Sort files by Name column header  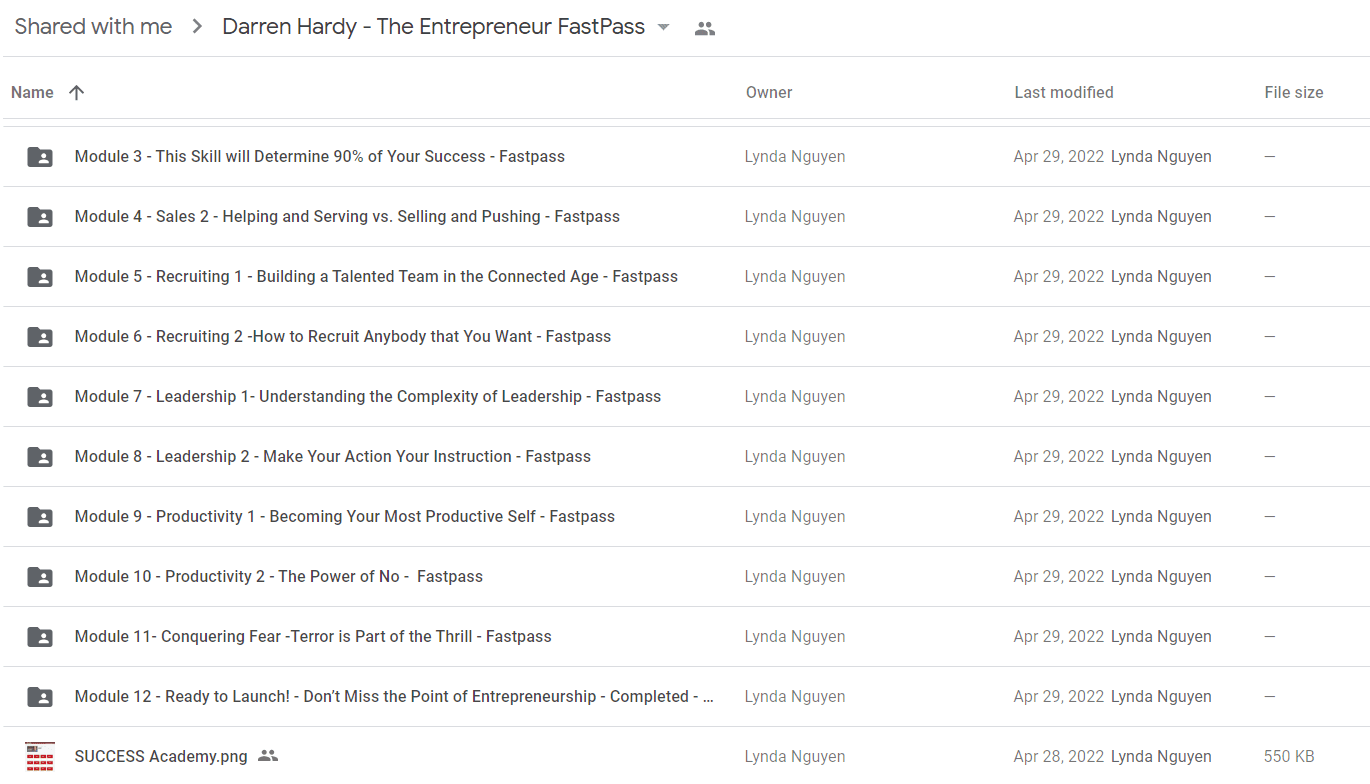pyautogui.click(x=32, y=92)
